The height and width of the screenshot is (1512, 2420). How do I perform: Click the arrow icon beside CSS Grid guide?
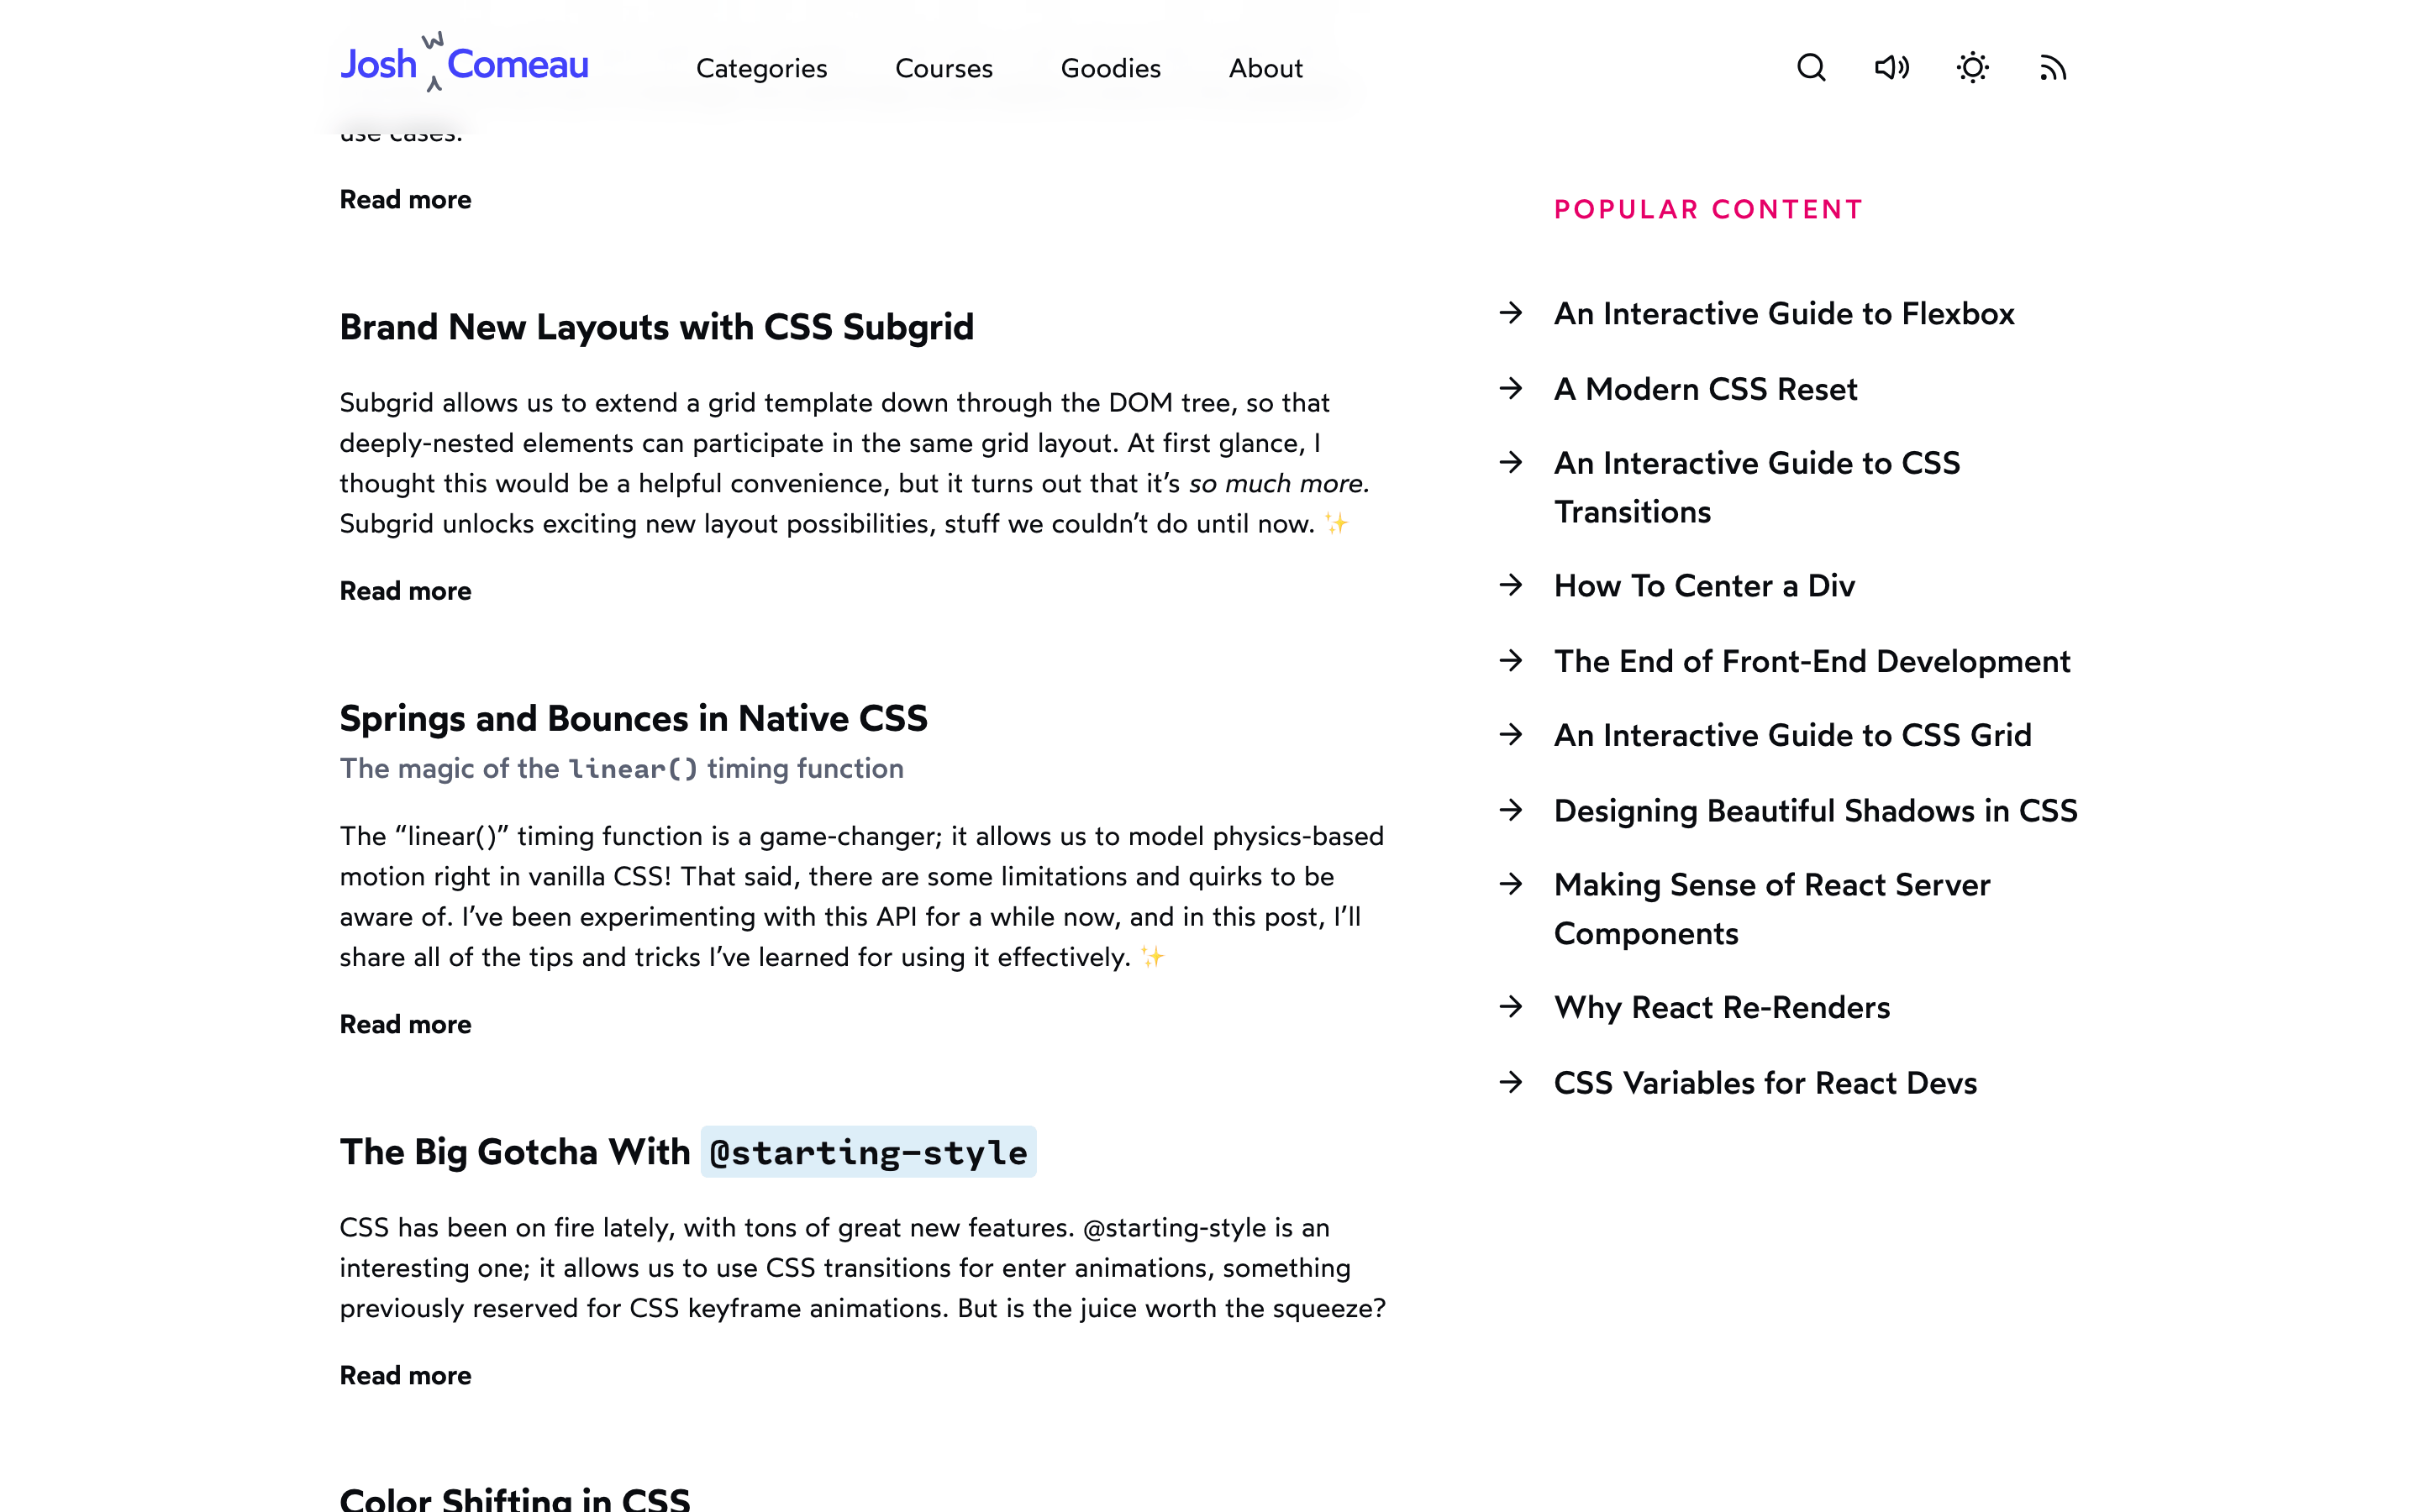pyautogui.click(x=1511, y=735)
